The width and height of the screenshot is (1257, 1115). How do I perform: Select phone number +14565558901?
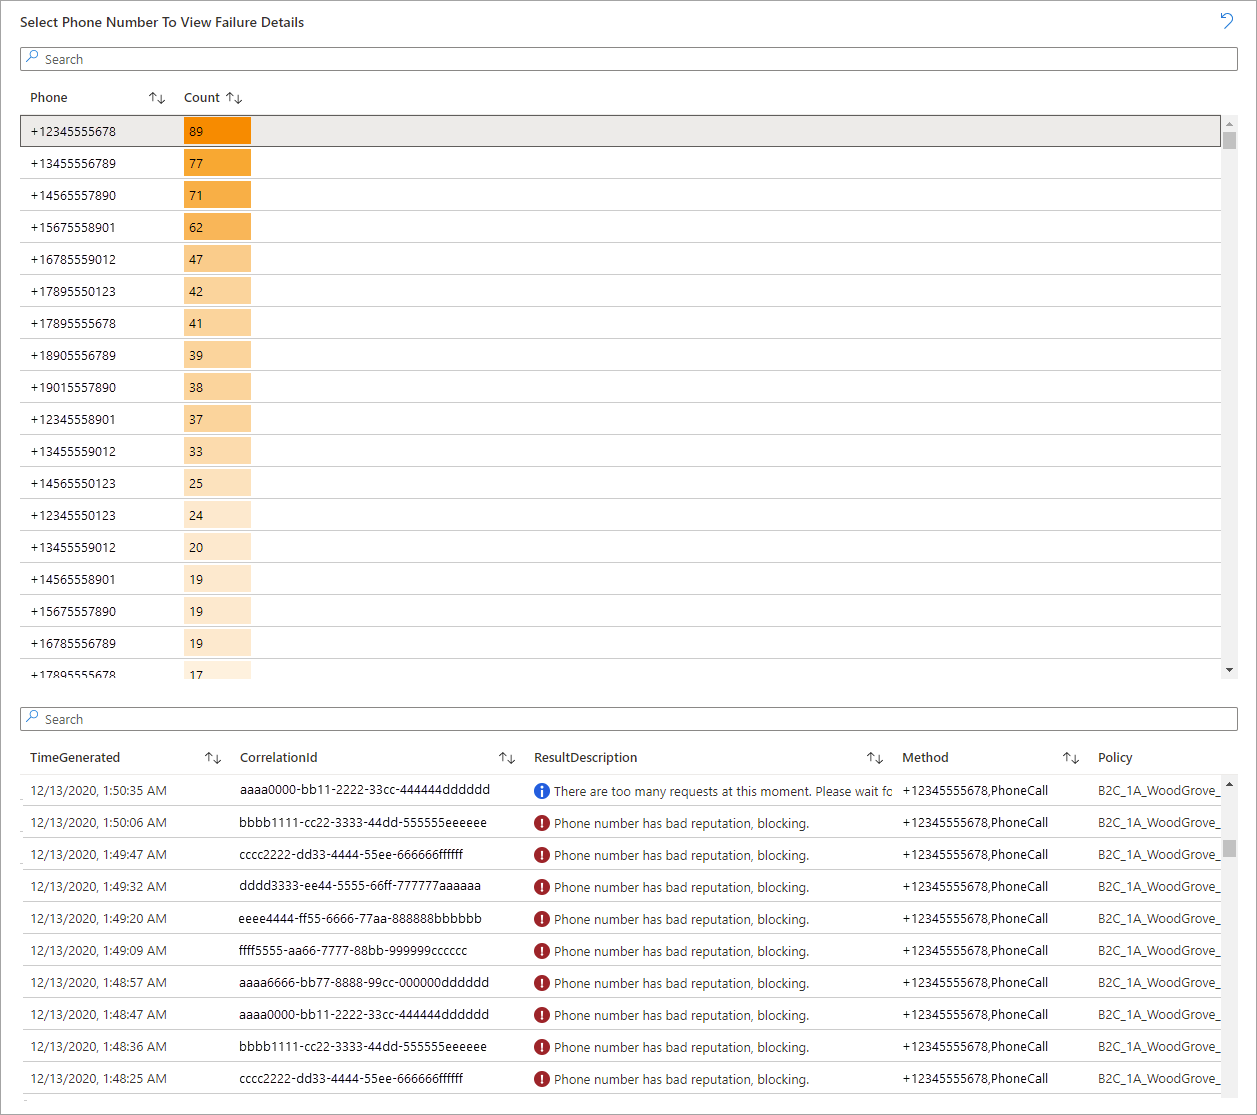(73, 579)
